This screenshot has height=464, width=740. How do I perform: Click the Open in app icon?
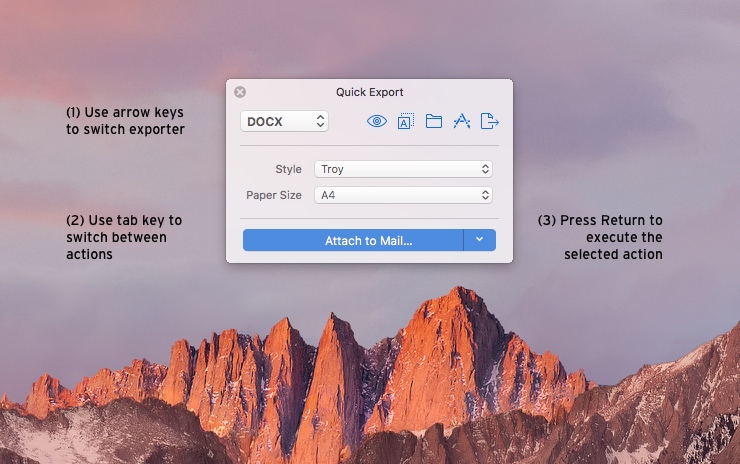point(462,121)
